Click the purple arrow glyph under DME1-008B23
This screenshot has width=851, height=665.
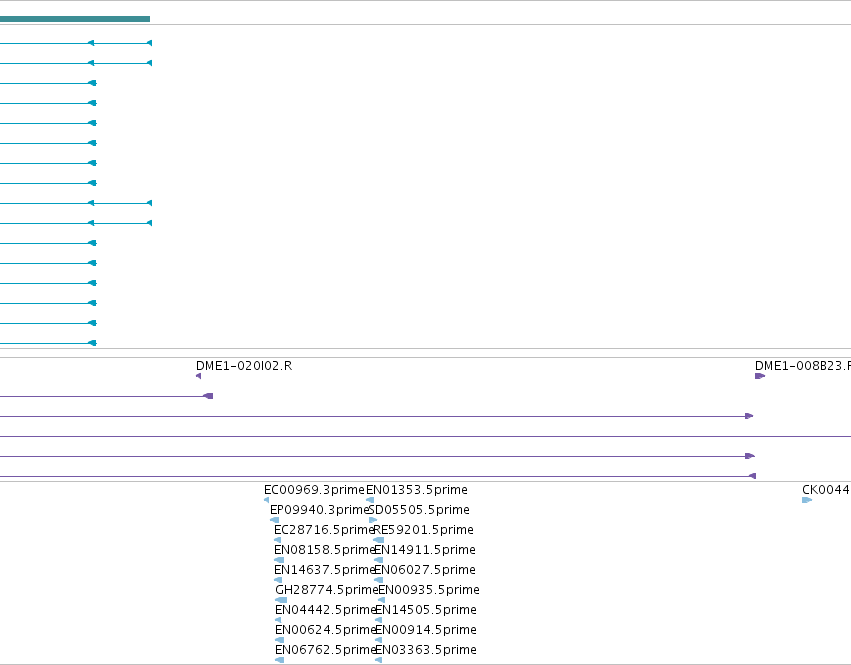tap(760, 376)
